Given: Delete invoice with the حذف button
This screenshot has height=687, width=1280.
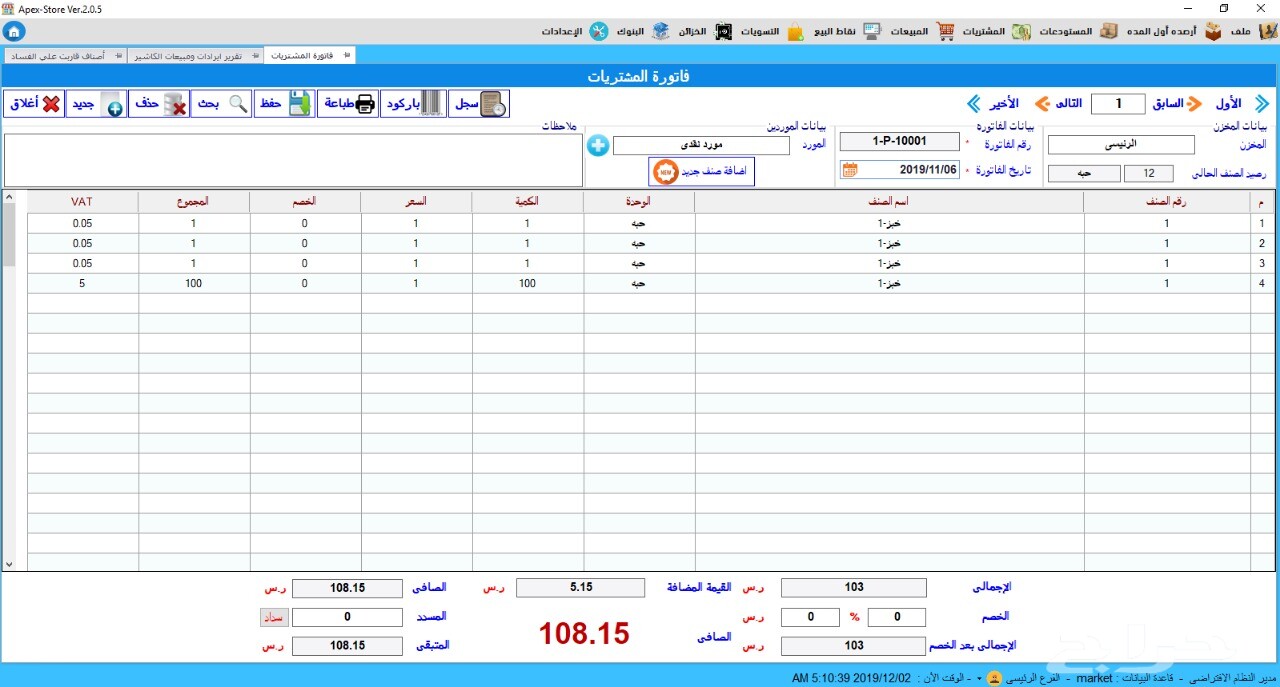Looking at the screenshot, I should pos(159,104).
